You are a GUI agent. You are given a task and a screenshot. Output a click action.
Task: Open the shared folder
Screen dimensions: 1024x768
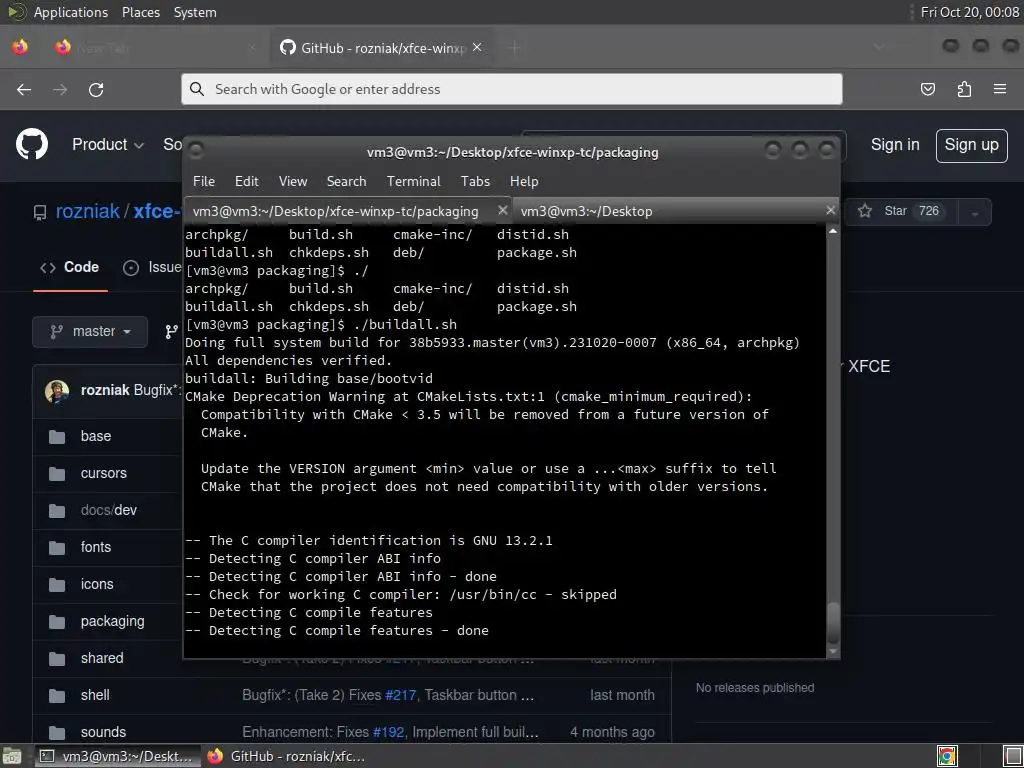pos(102,658)
